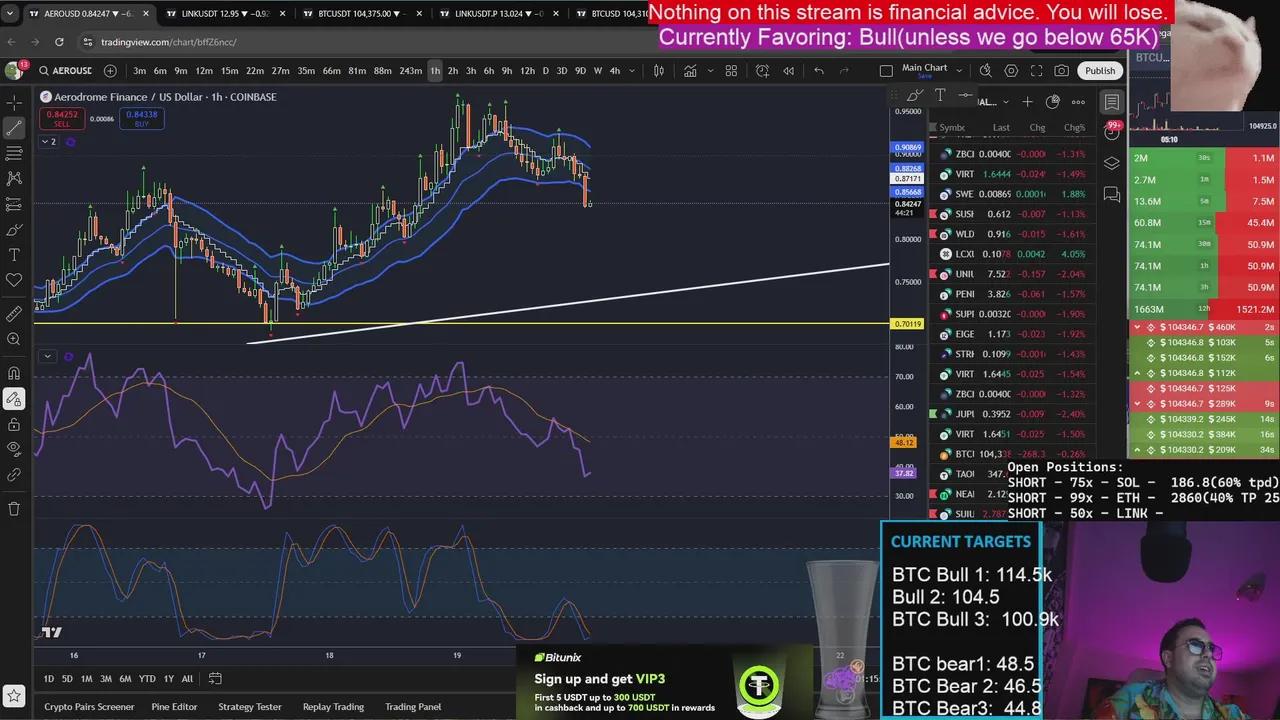The height and width of the screenshot is (720, 1280).
Task: Collapse the RSI pane legend chevron
Action: point(47,356)
